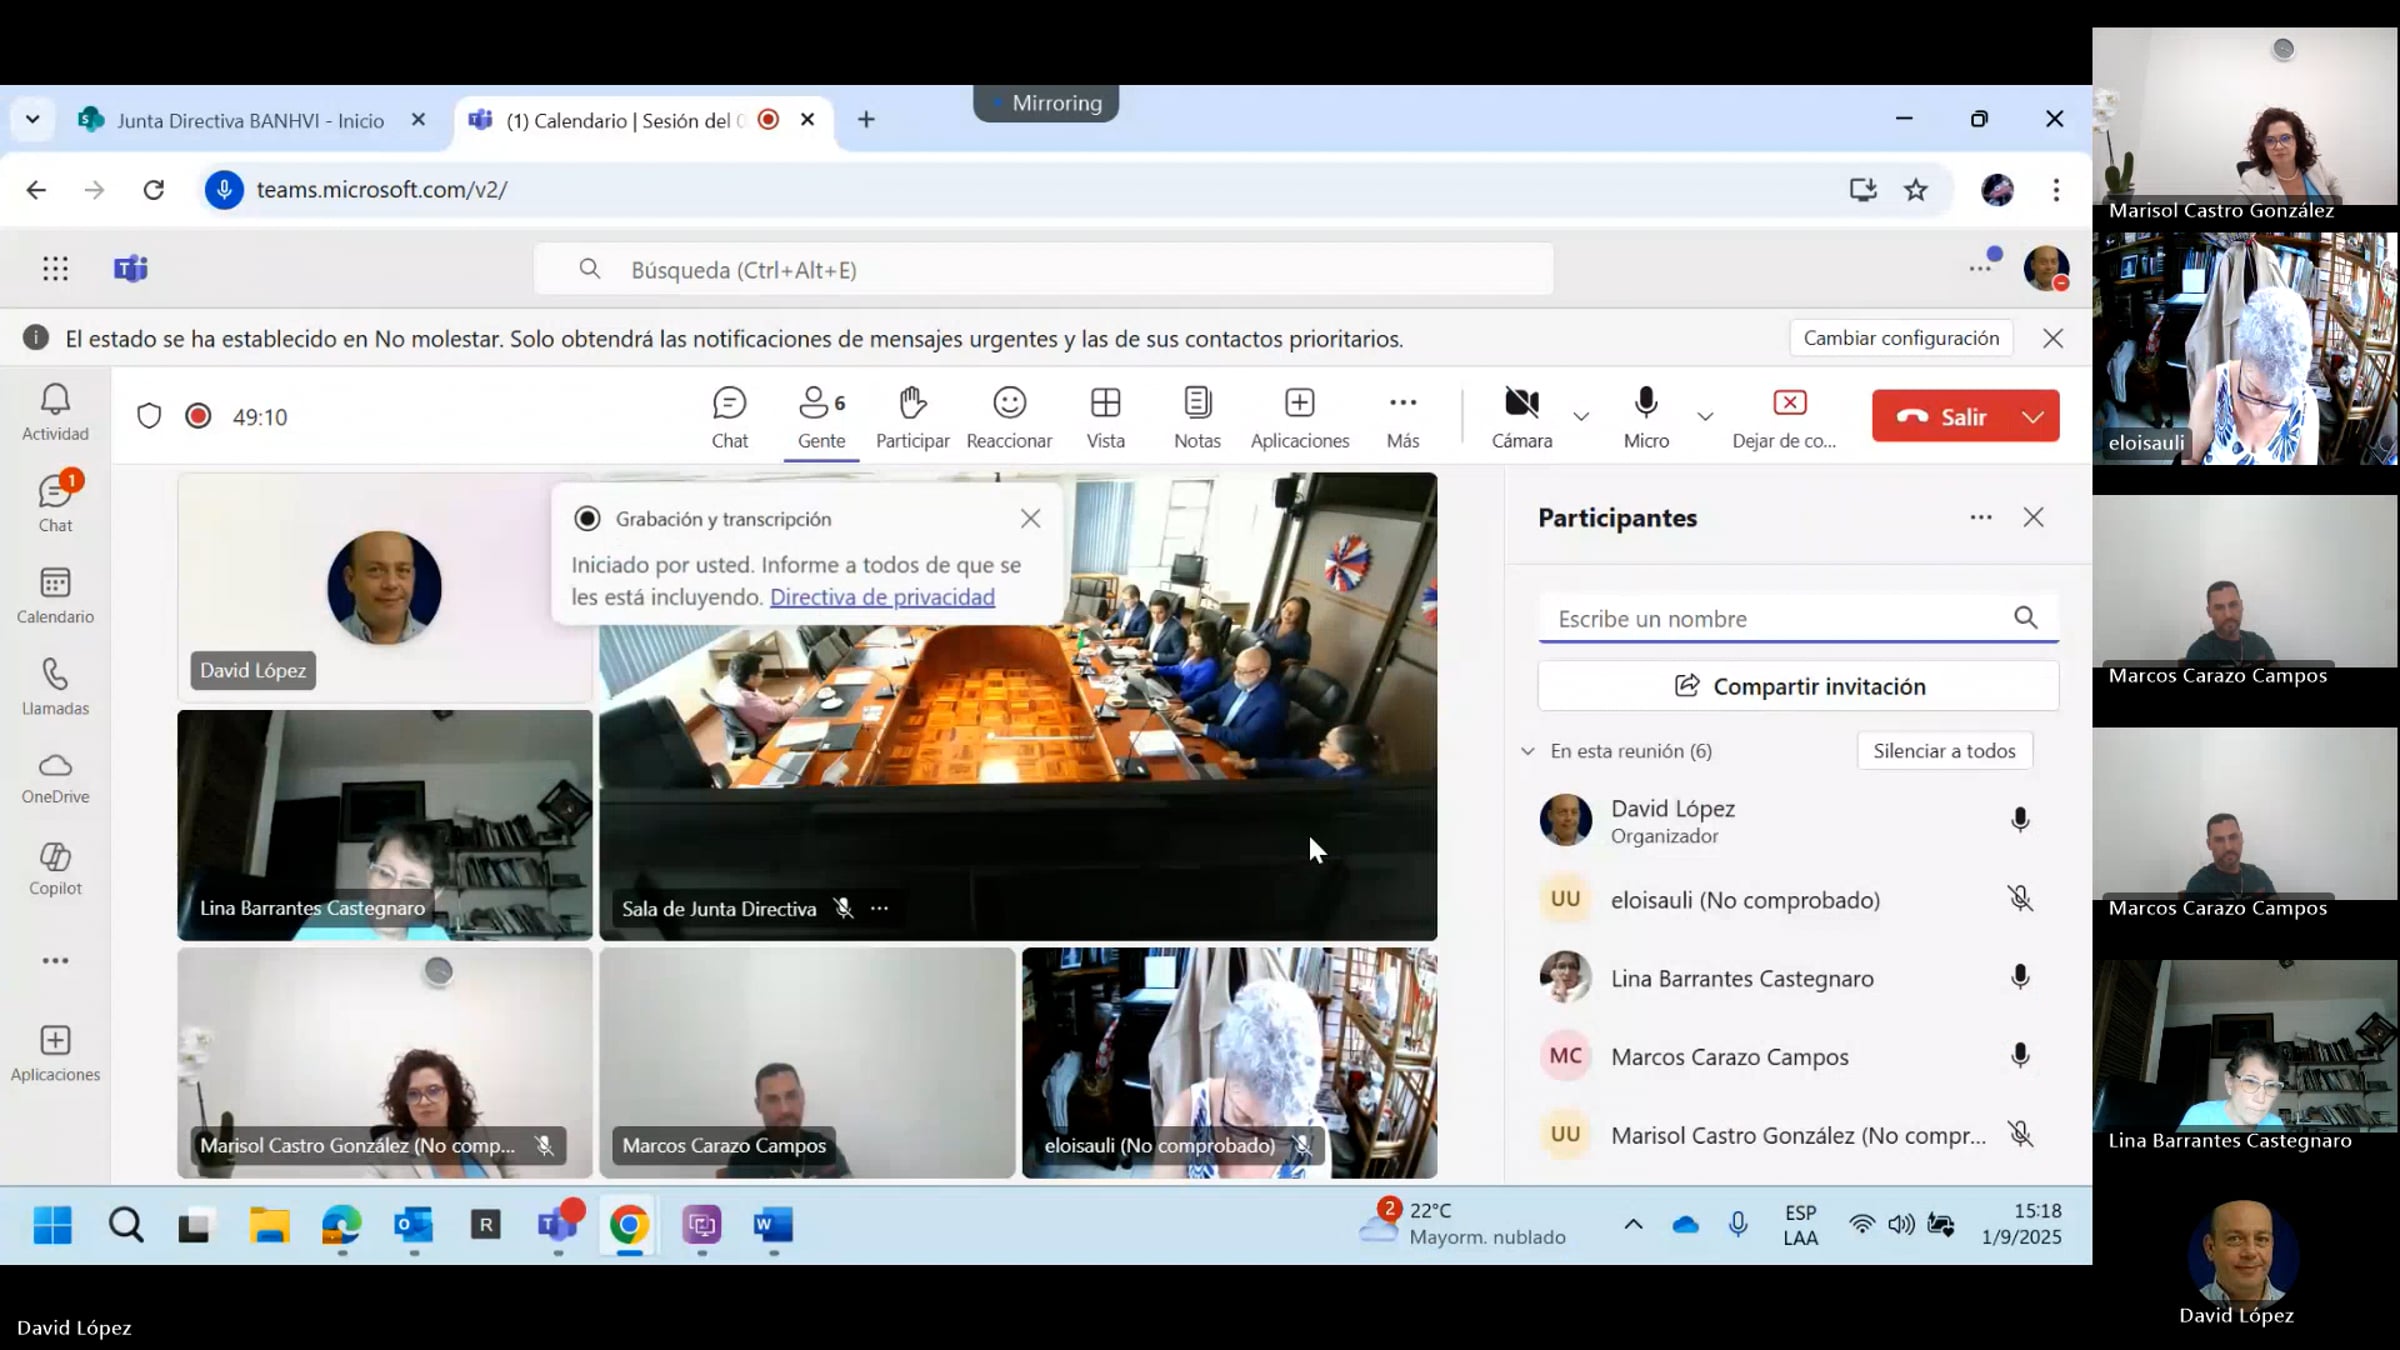
Task: Unmute Marisol Castro González in the list
Action: (2020, 1134)
